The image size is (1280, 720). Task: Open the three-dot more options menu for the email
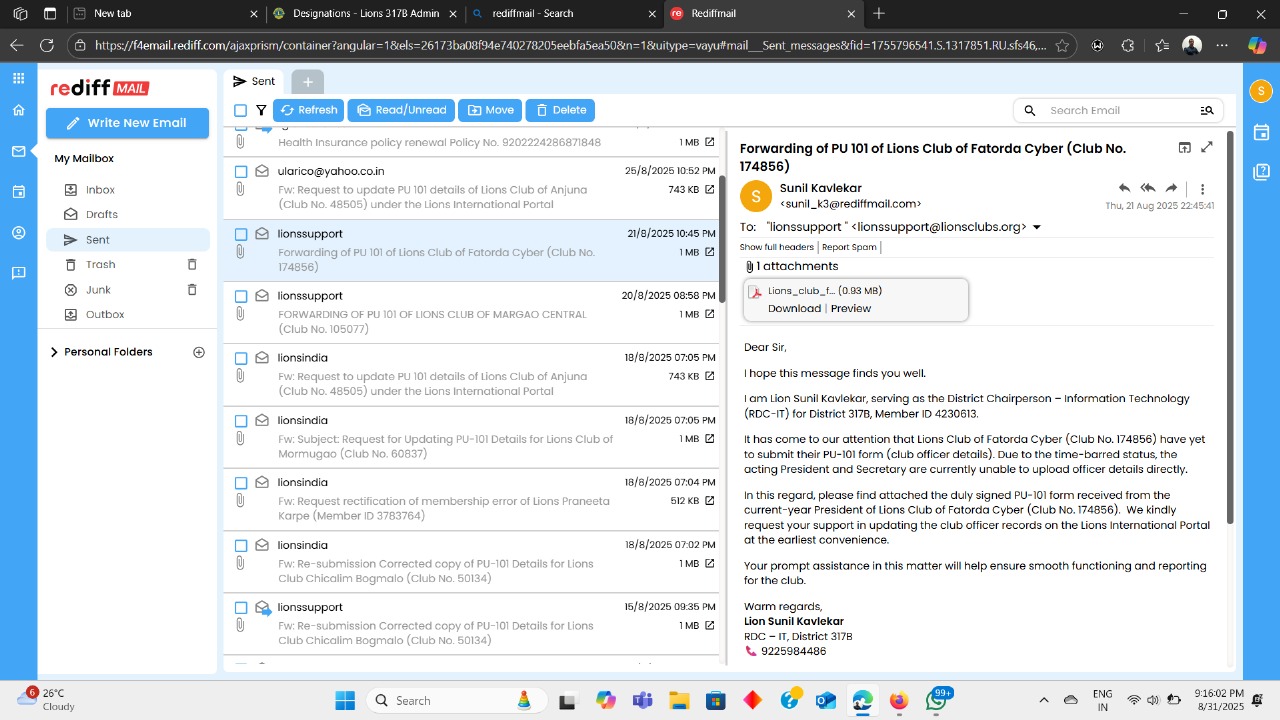point(1202,189)
